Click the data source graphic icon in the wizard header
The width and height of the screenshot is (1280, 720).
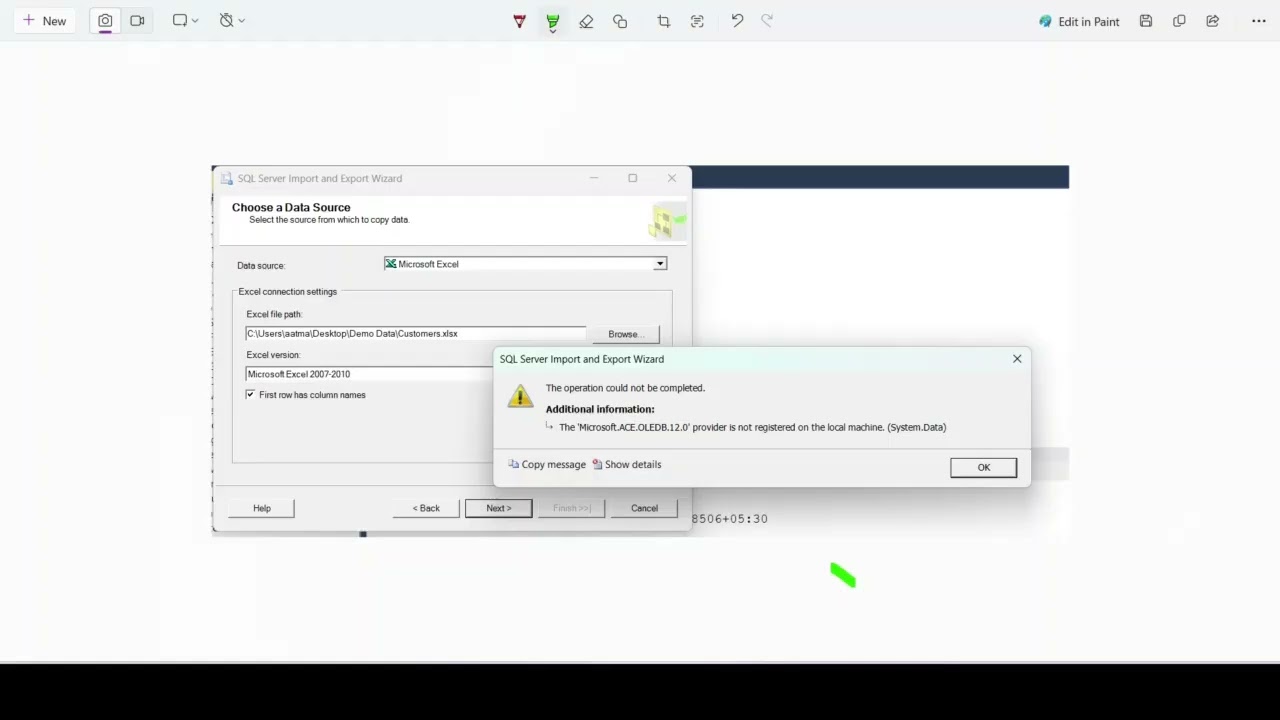point(667,222)
